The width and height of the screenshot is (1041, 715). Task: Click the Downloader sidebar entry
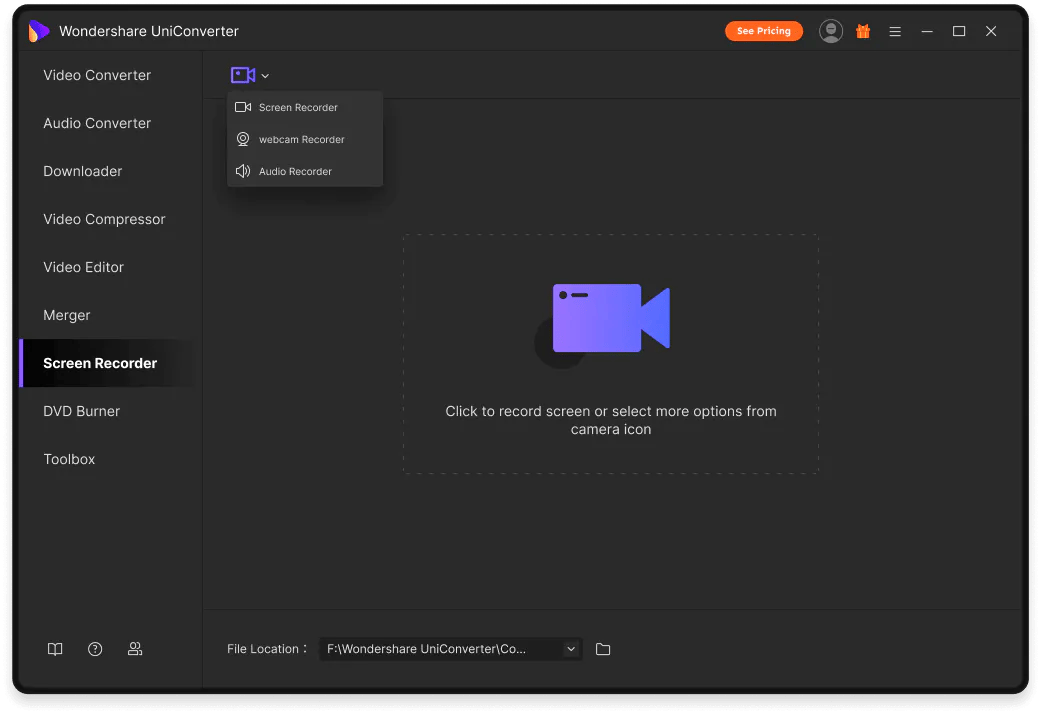[x=82, y=171]
